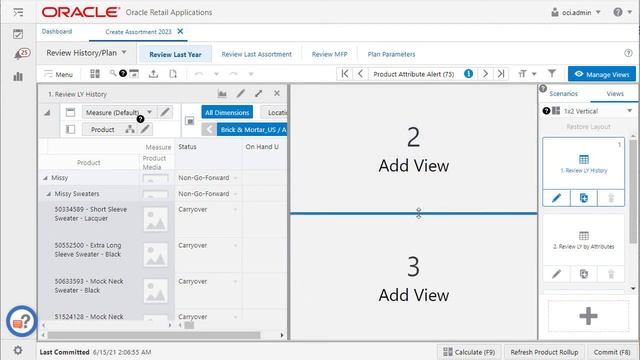Switch to the Views panel tab
The width and height of the screenshot is (640, 360).
coord(615,93)
